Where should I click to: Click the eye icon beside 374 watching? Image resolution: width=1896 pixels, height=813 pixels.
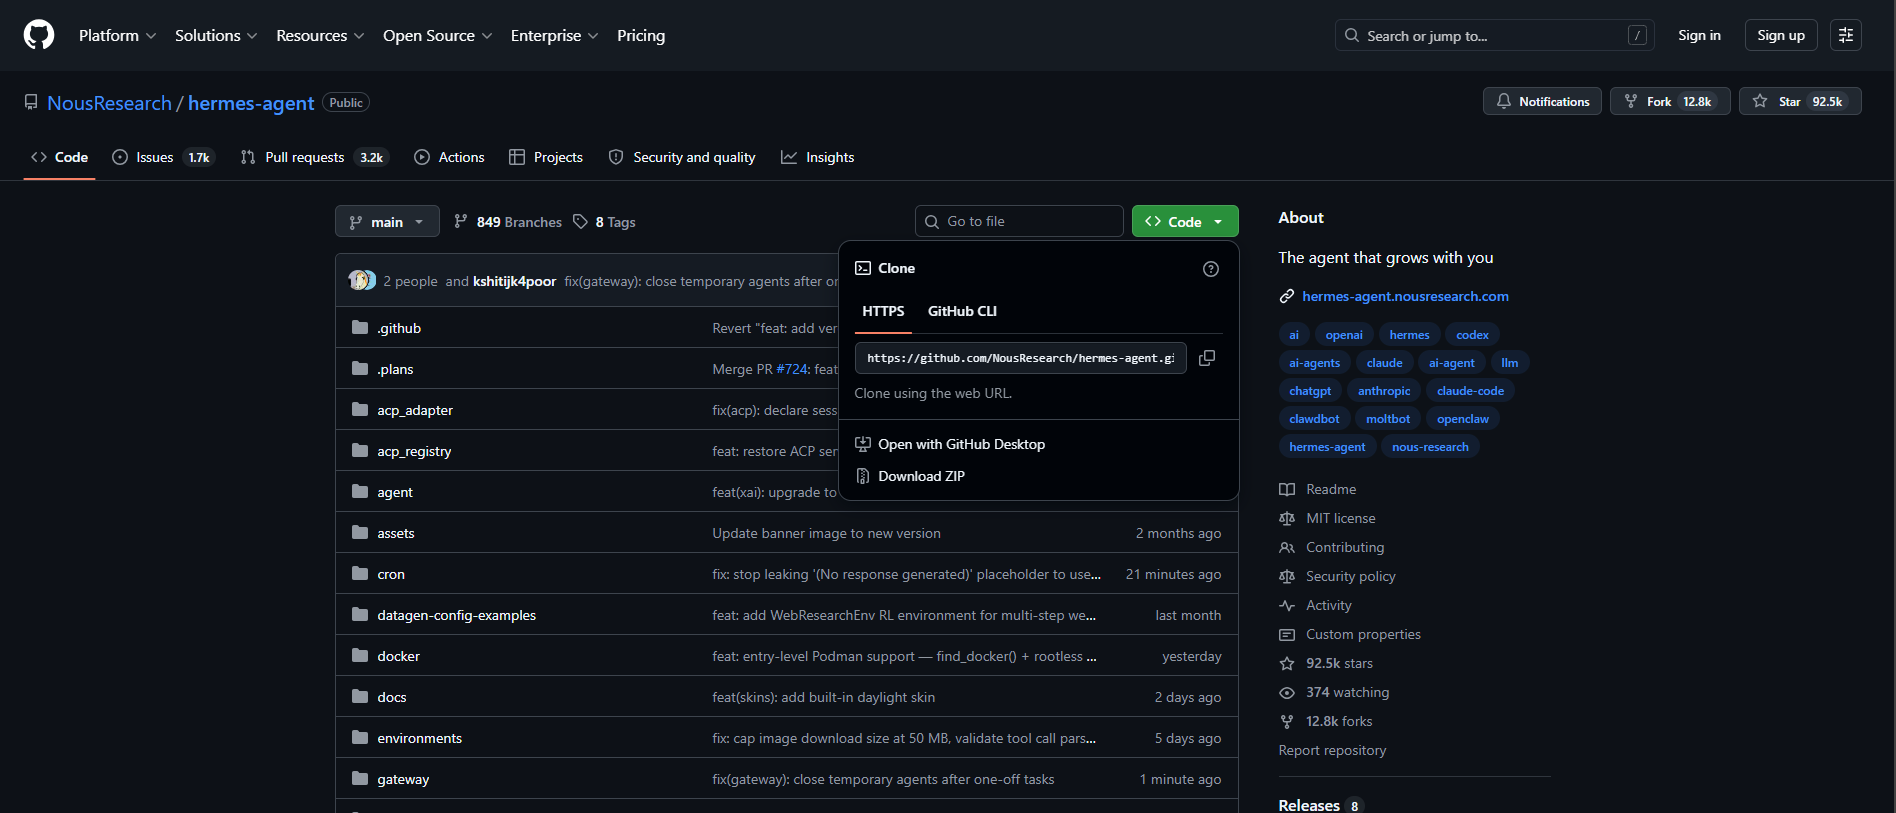click(1287, 692)
